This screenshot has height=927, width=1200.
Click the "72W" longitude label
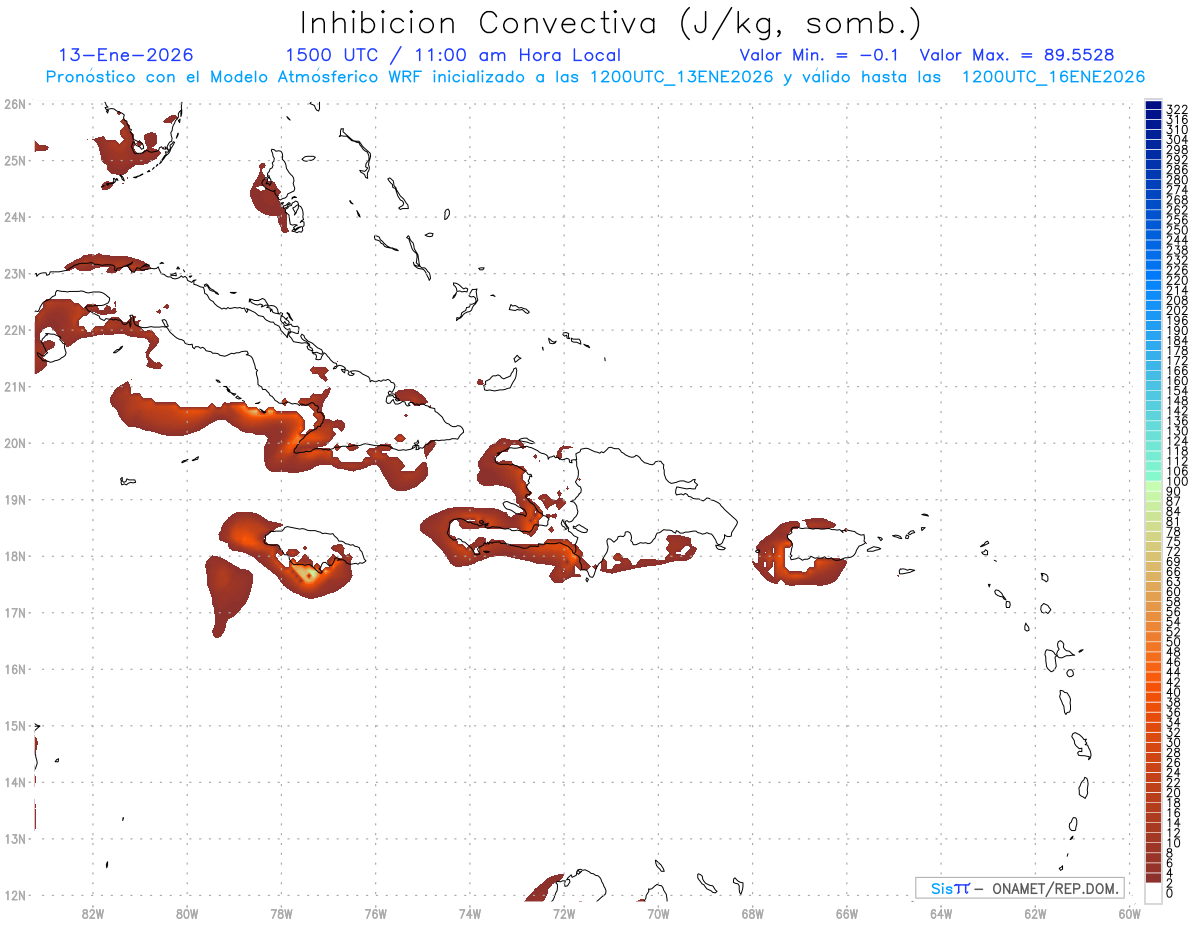click(564, 914)
